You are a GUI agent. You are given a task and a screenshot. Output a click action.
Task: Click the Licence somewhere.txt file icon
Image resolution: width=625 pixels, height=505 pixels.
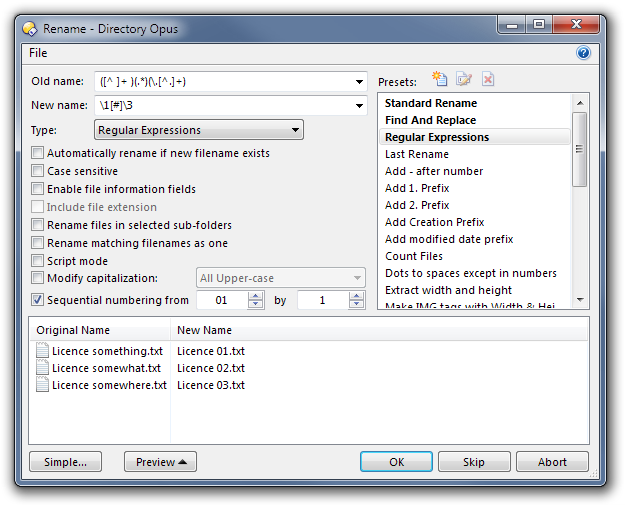[42, 385]
